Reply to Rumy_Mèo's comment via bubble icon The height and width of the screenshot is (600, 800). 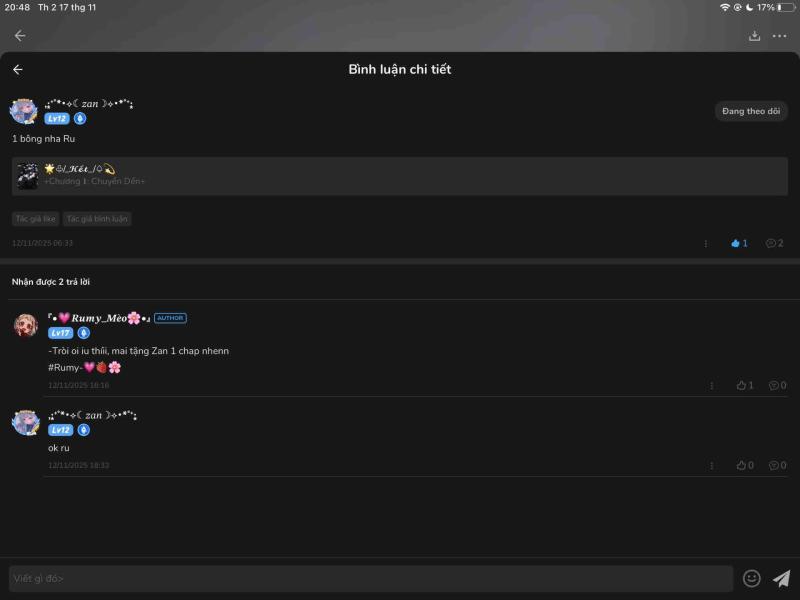778,385
